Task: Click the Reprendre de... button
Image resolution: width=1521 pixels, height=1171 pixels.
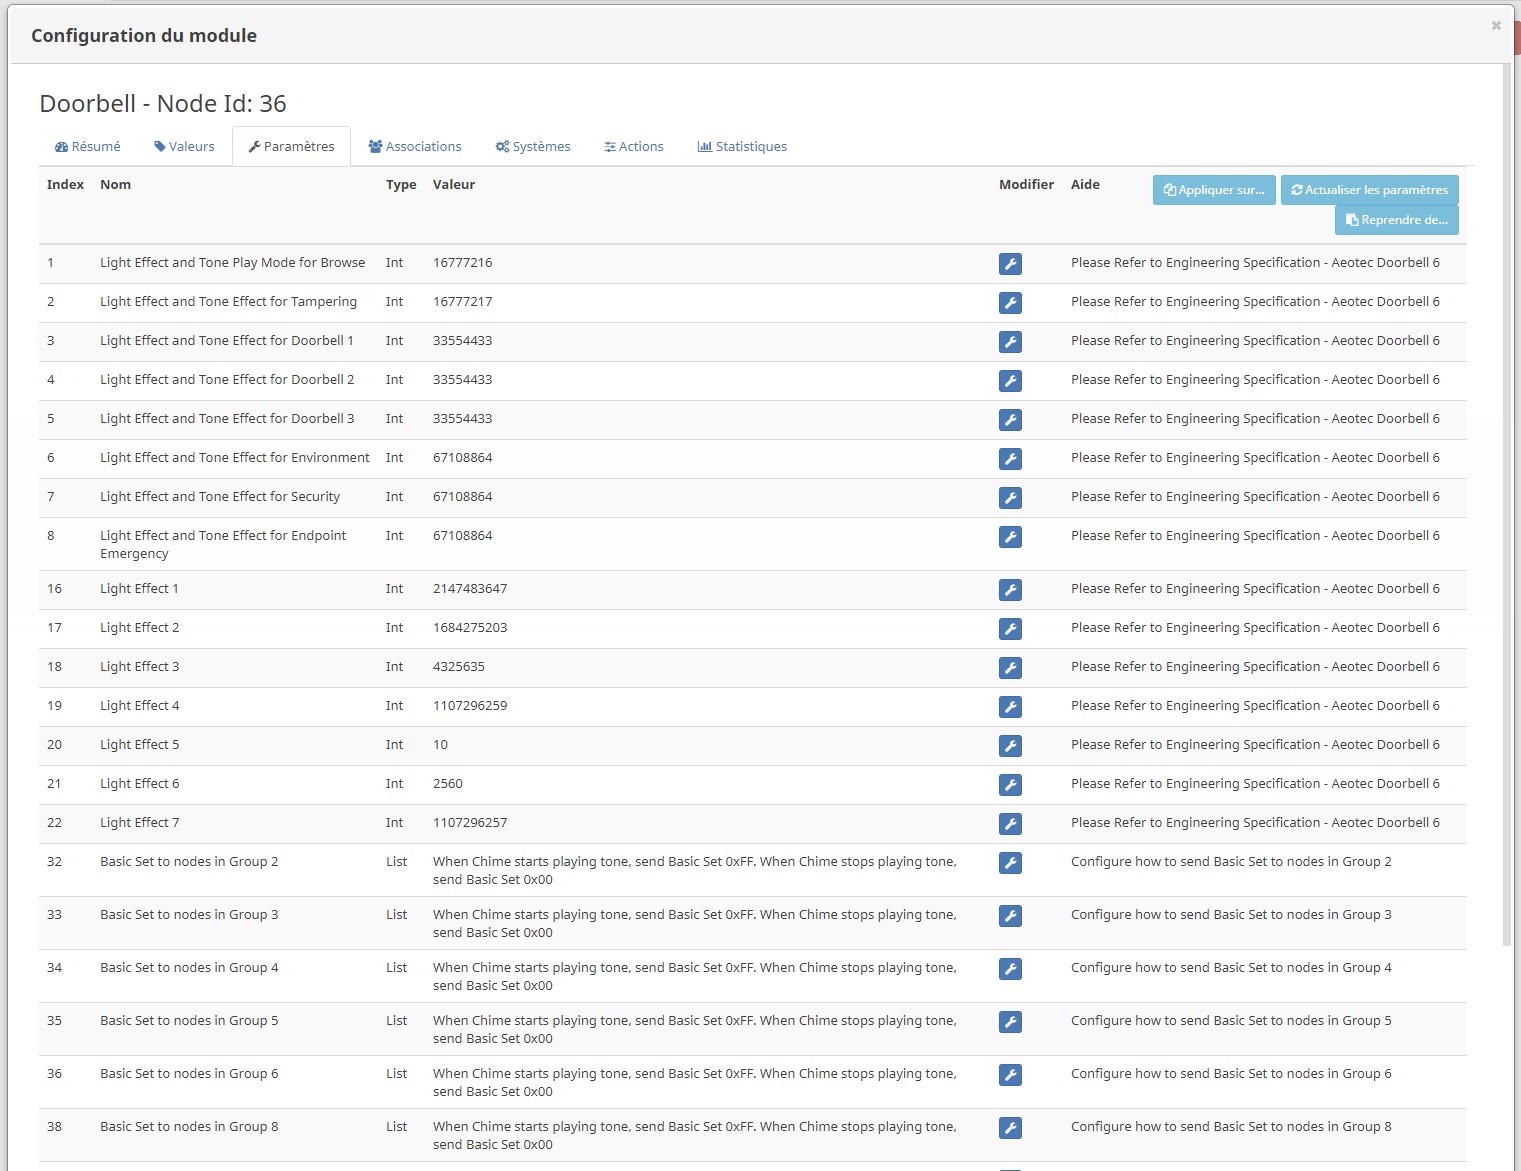Action: pos(1396,220)
